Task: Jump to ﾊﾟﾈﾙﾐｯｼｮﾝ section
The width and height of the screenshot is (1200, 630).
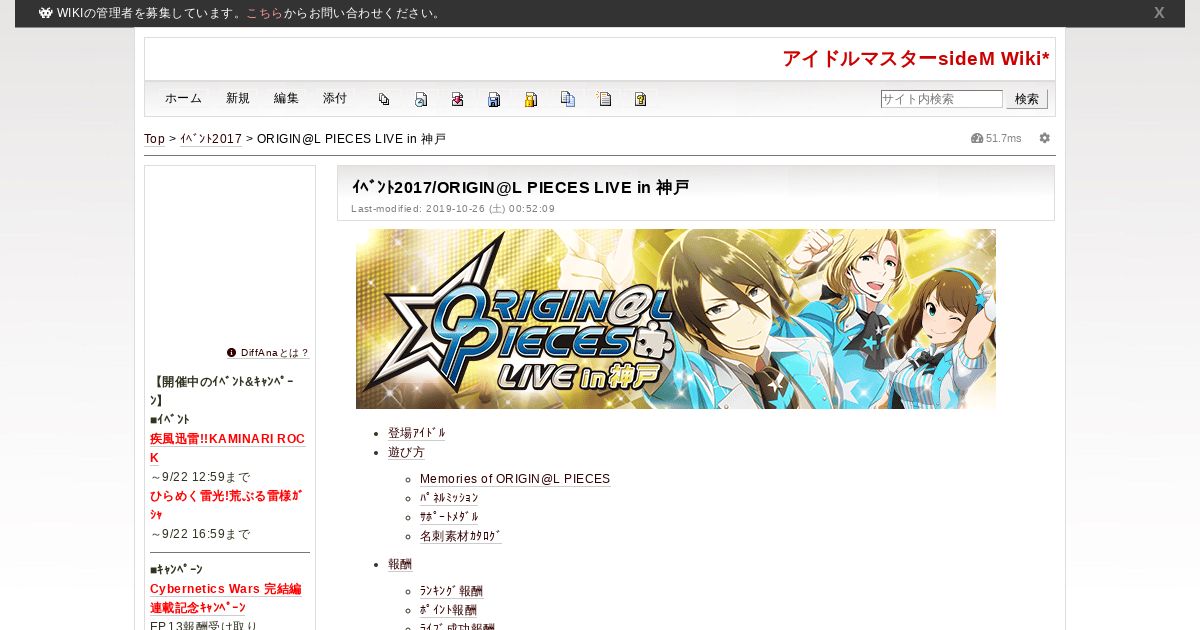Action: point(449,498)
